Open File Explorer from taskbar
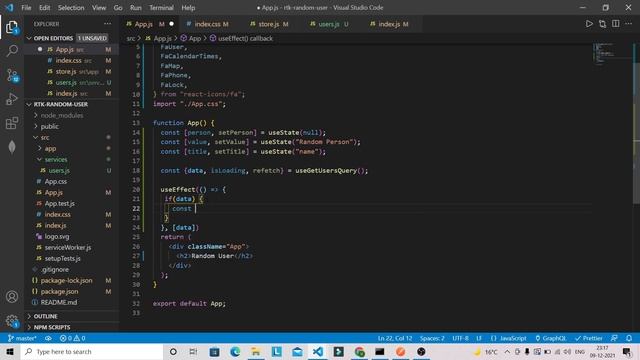640x360 pixels. point(256,352)
